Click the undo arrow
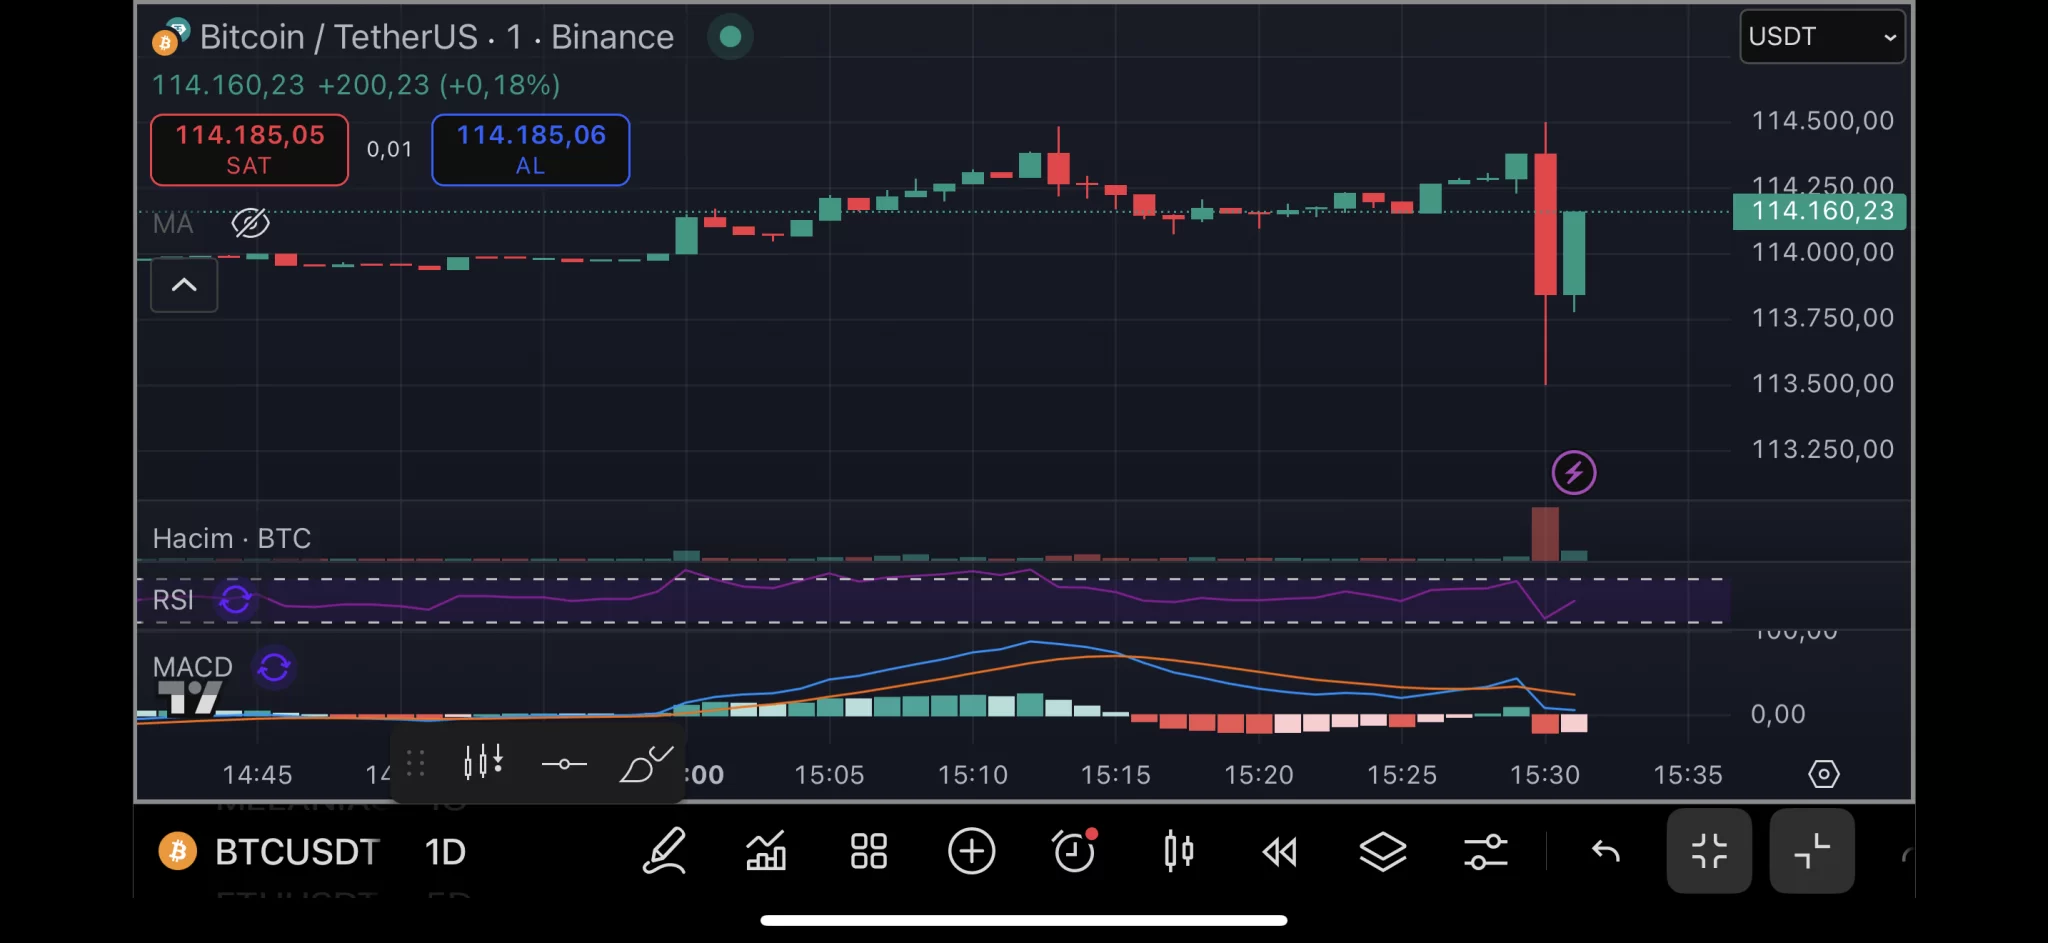Viewport: 2048px width, 943px height. (1605, 852)
